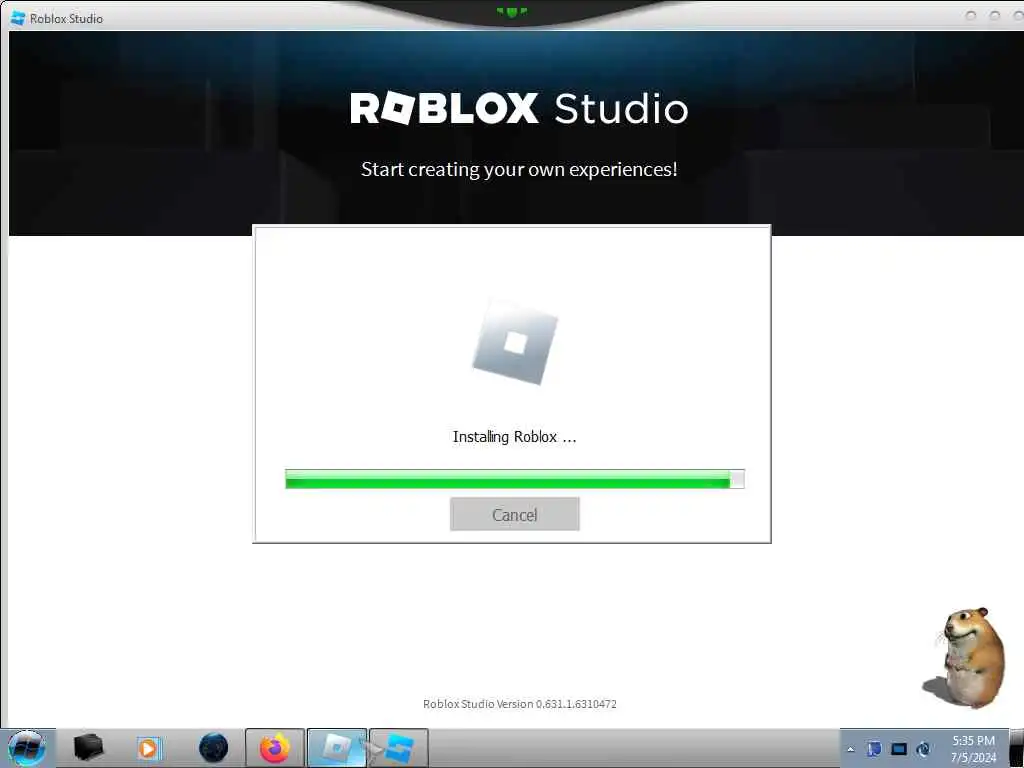
Task: Click the 'Roblox Studio Version 0.631.1.6310472' text
Action: (x=520, y=704)
